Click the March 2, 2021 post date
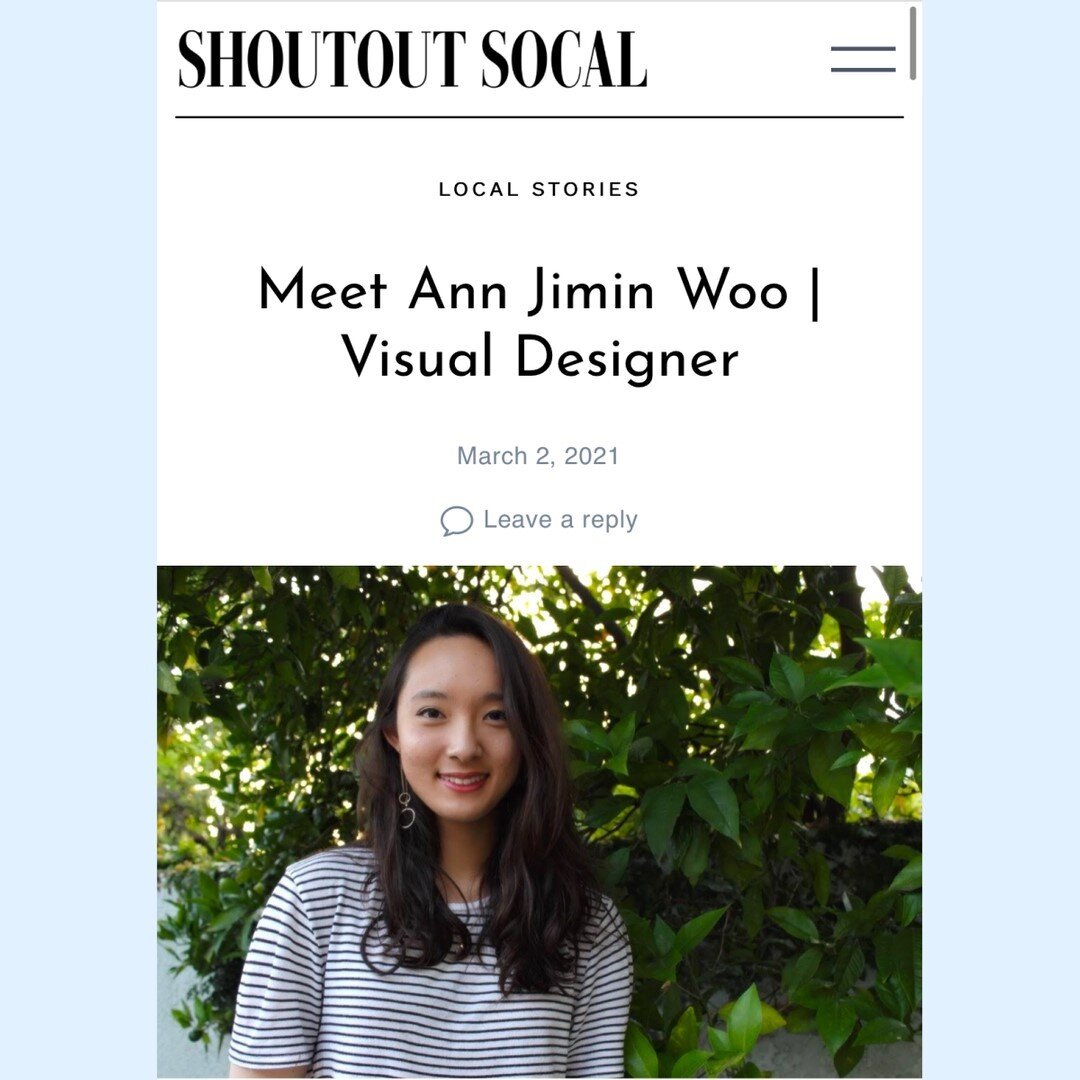 pos(539,456)
